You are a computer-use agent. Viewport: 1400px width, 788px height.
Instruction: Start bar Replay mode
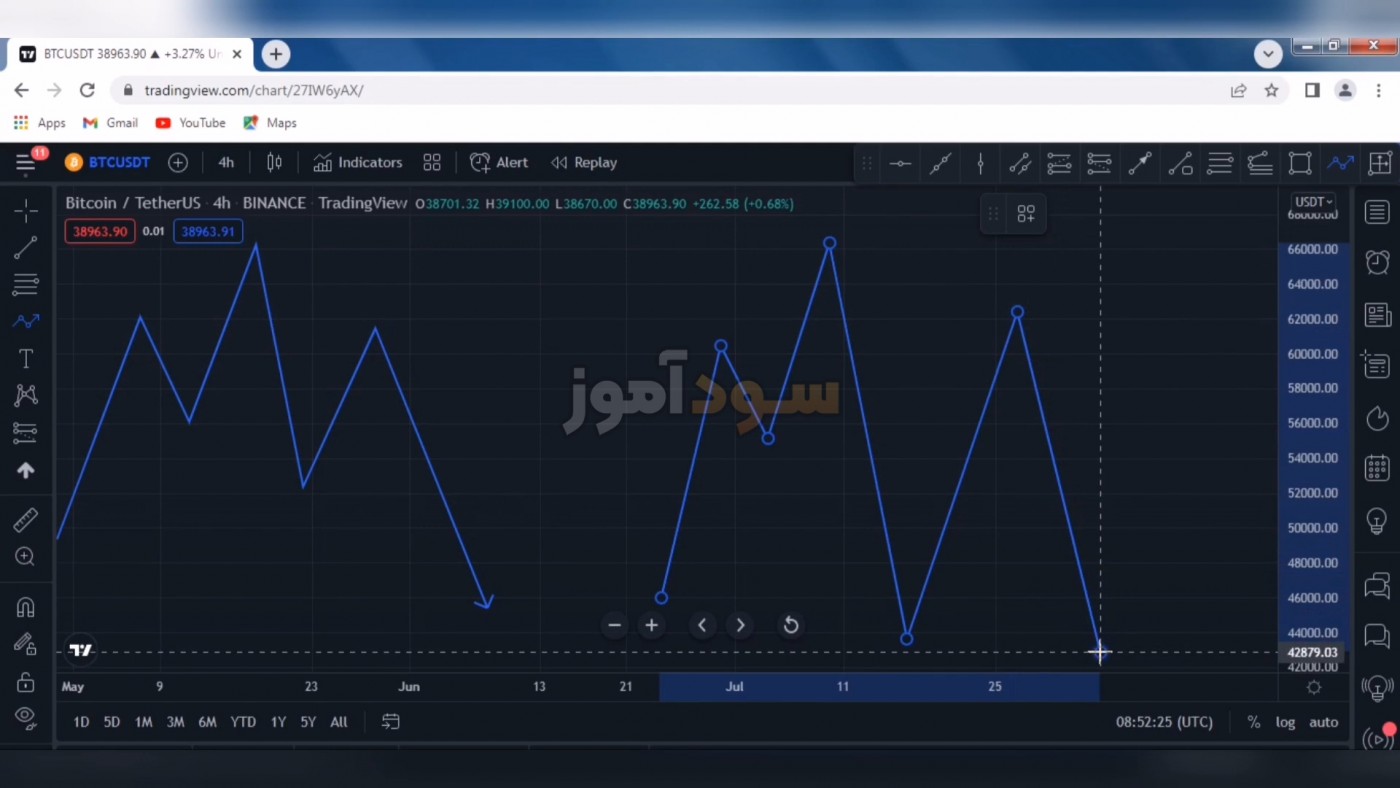[584, 162]
